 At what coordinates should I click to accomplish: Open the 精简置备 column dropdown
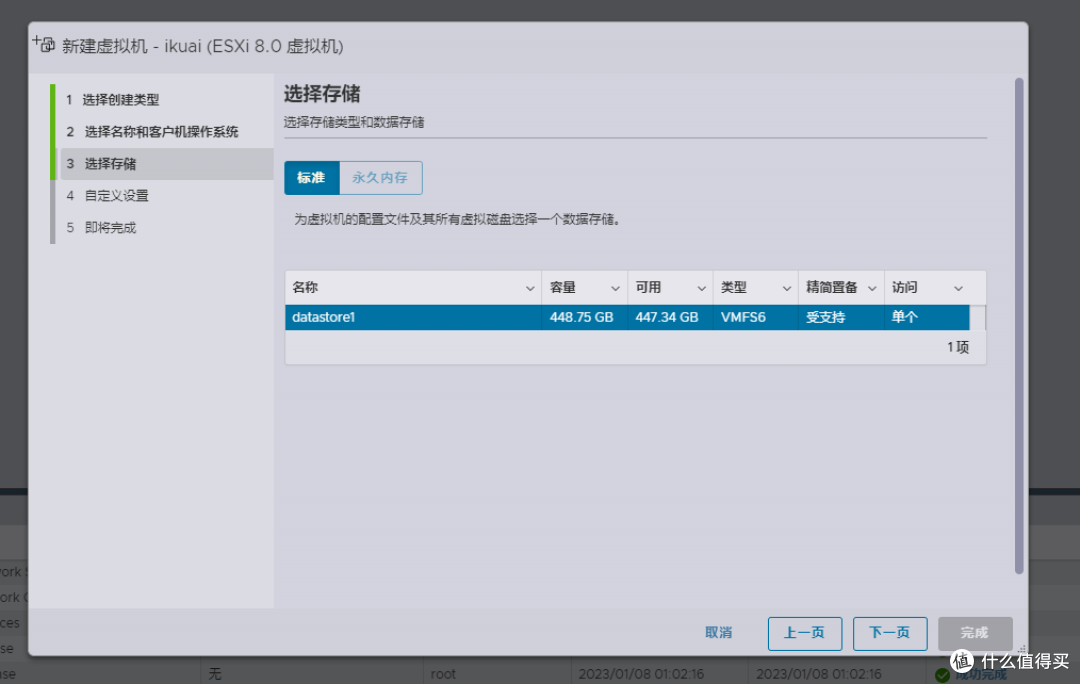871,287
